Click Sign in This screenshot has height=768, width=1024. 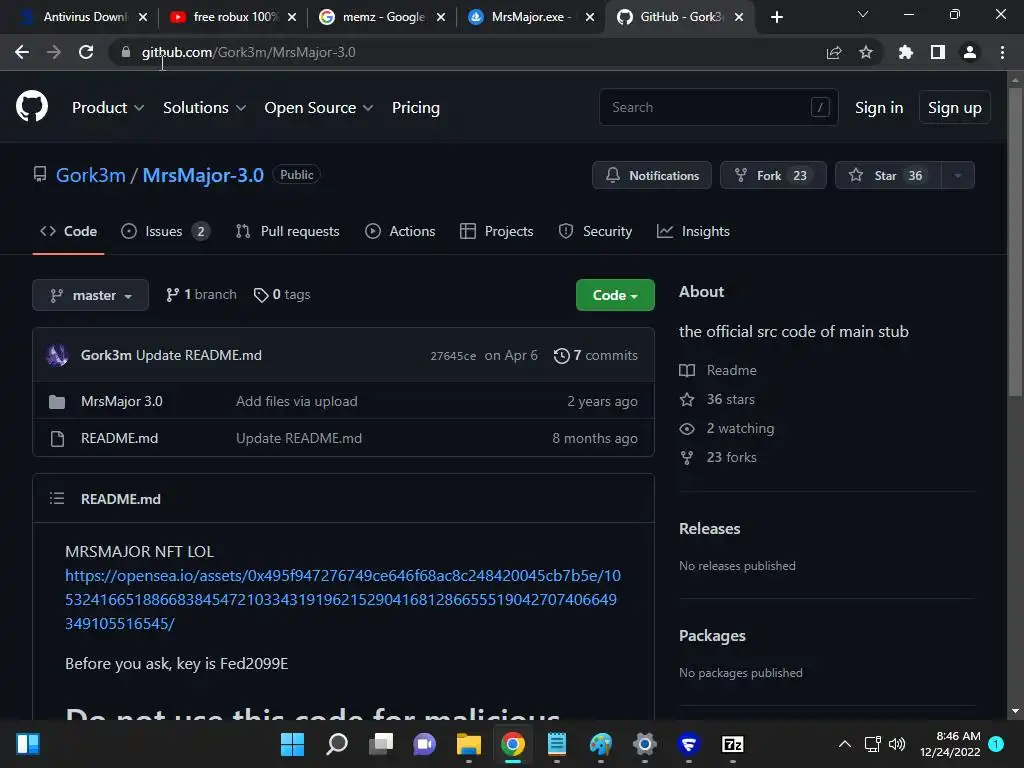click(x=879, y=108)
